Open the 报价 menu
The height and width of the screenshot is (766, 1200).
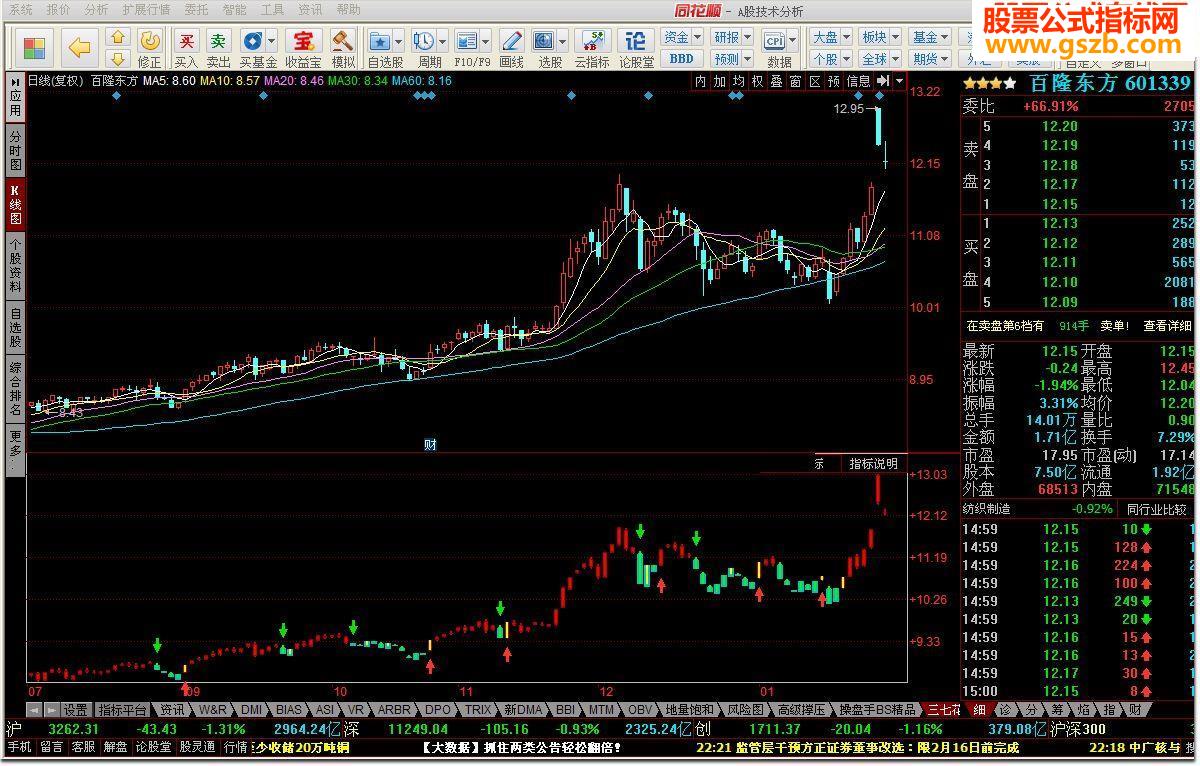click(x=59, y=10)
